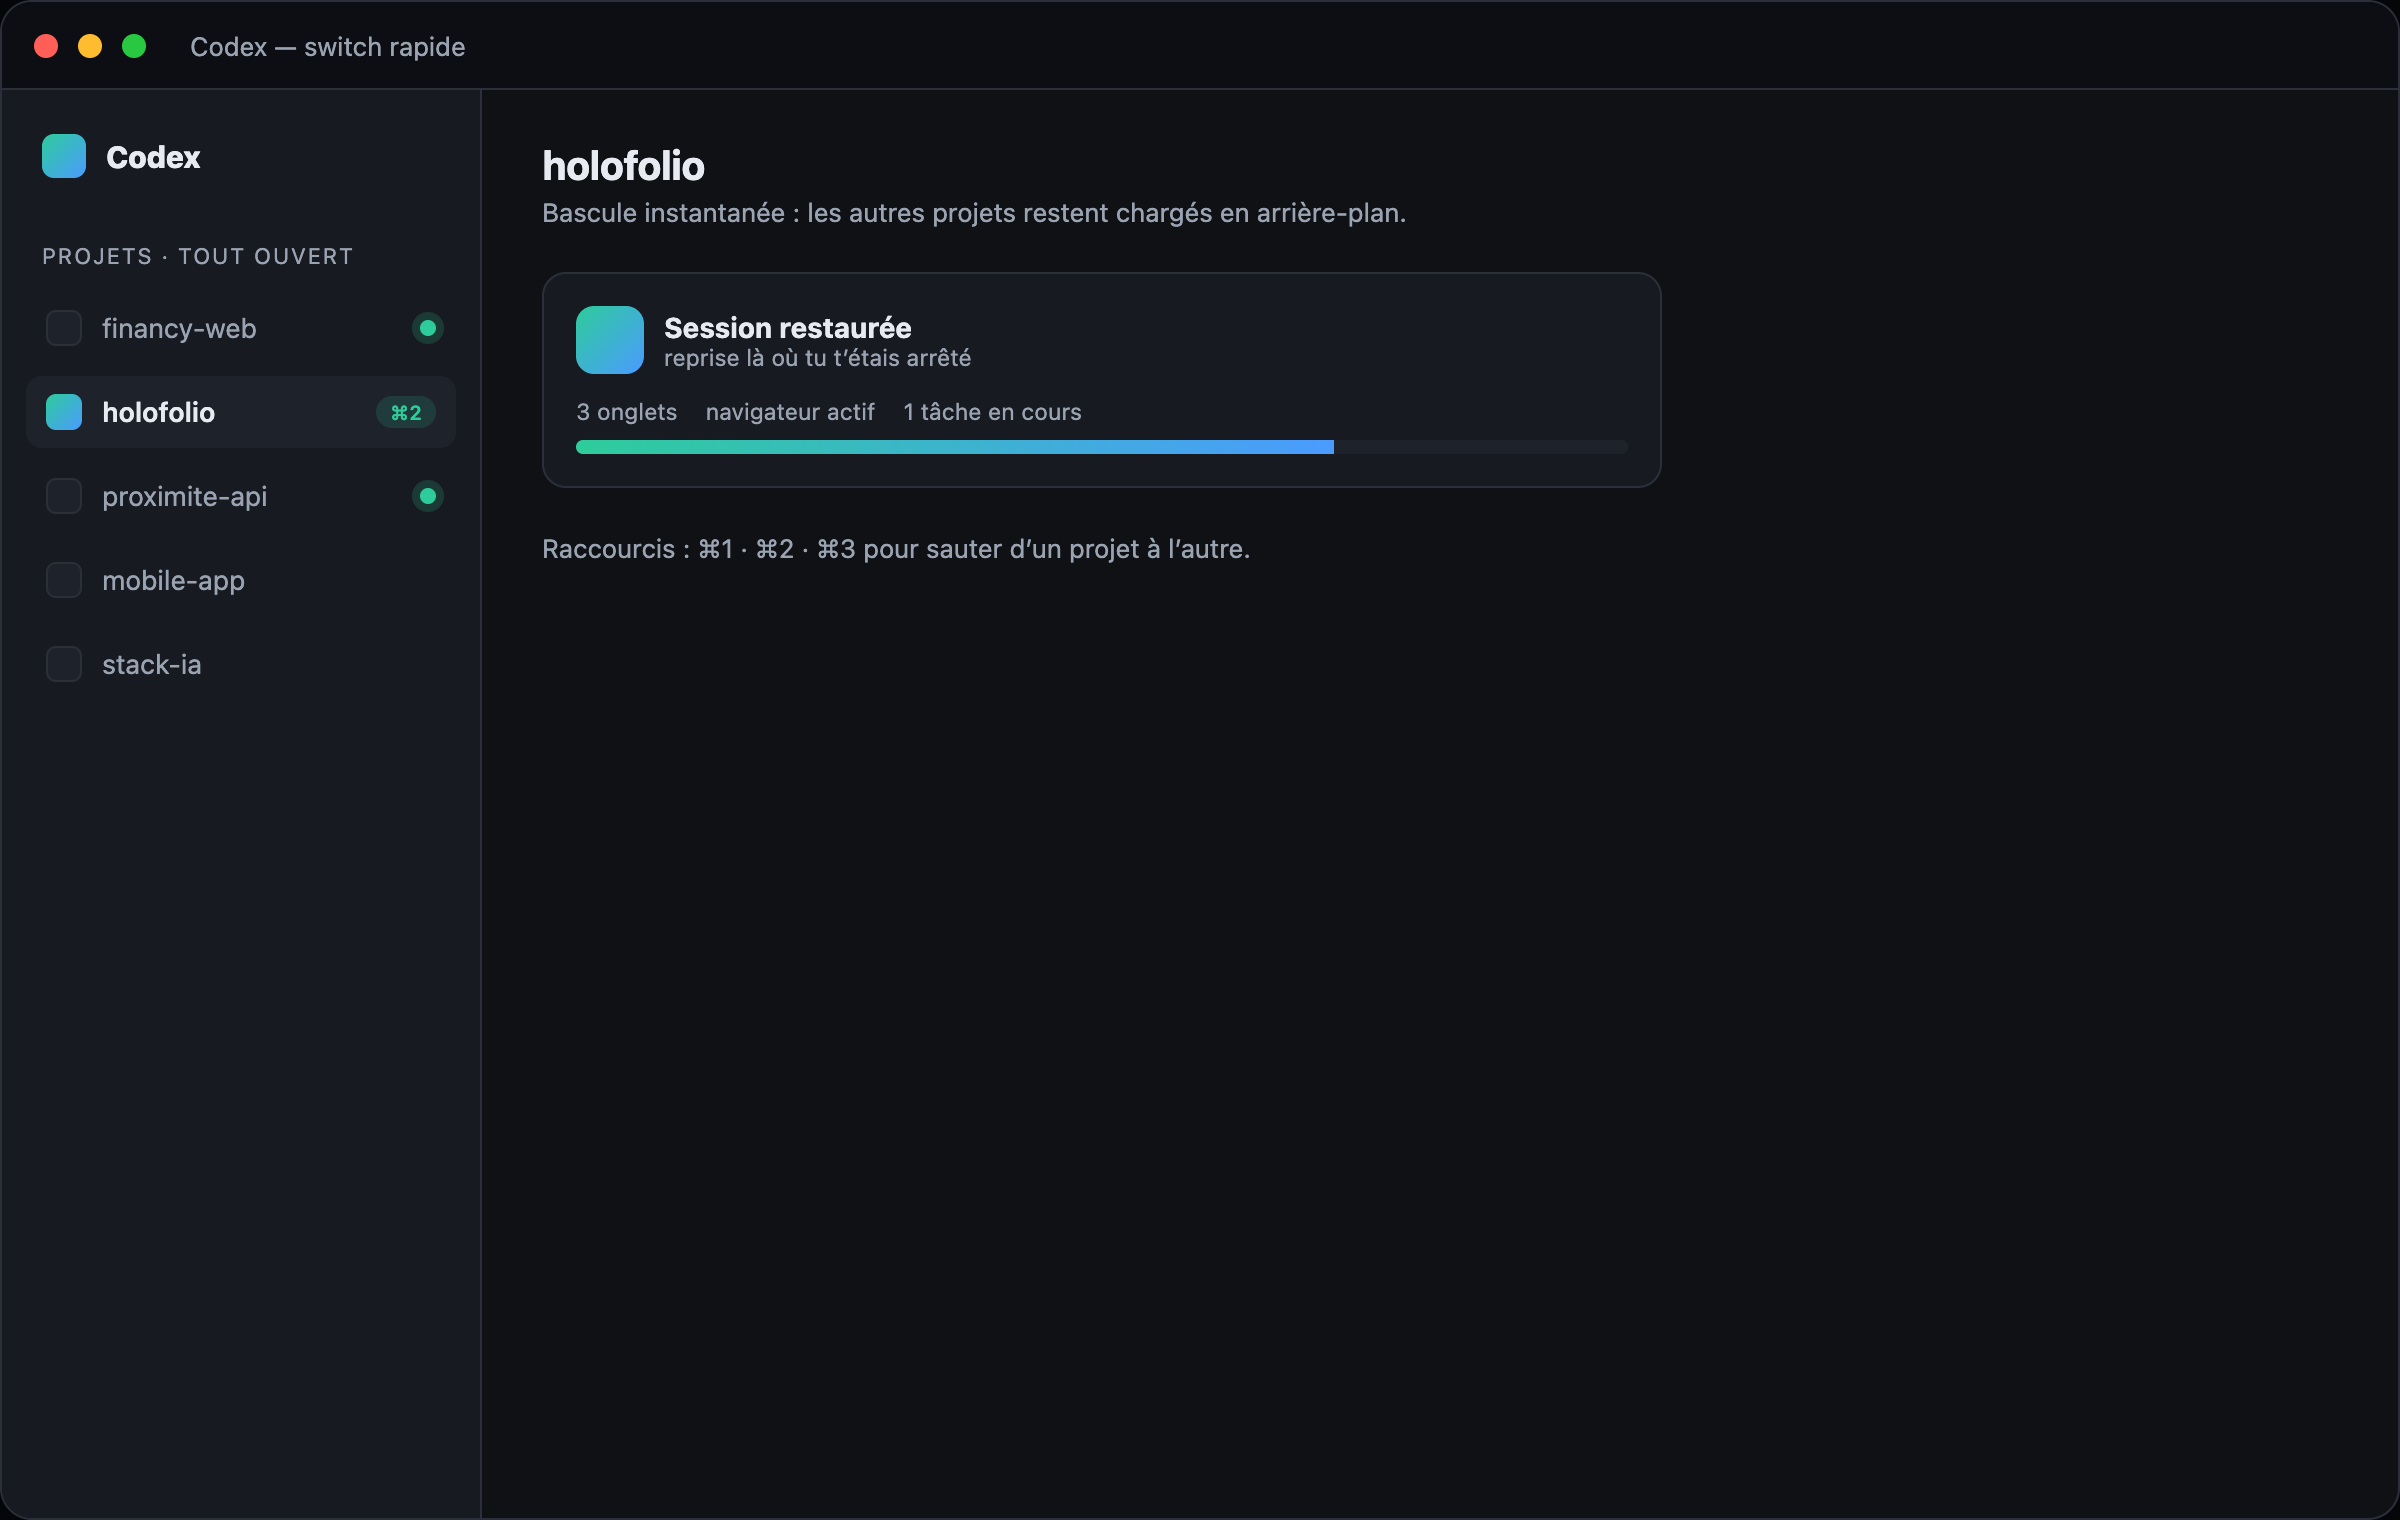Click the "Session restaurée" heading
This screenshot has width=2400, height=1520.
coord(788,327)
